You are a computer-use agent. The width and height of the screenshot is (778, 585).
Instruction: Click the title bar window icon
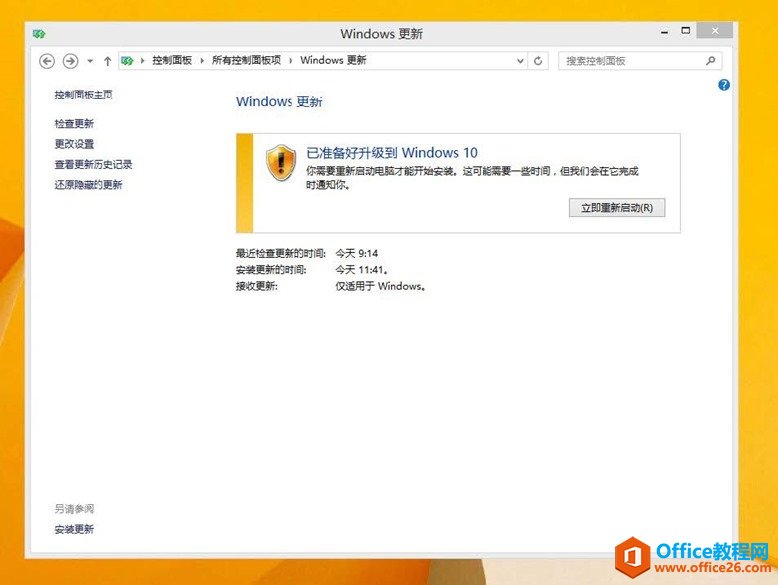(x=39, y=34)
